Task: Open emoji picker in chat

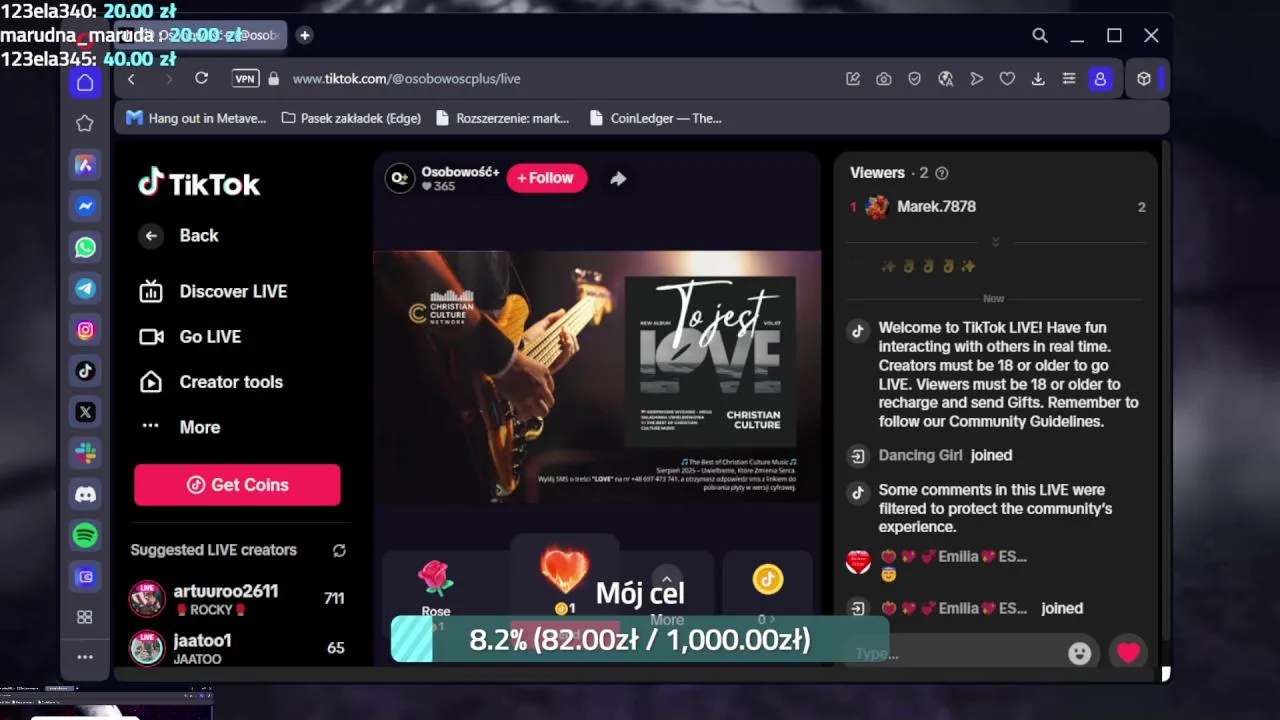Action: [x=1080, y=653]
